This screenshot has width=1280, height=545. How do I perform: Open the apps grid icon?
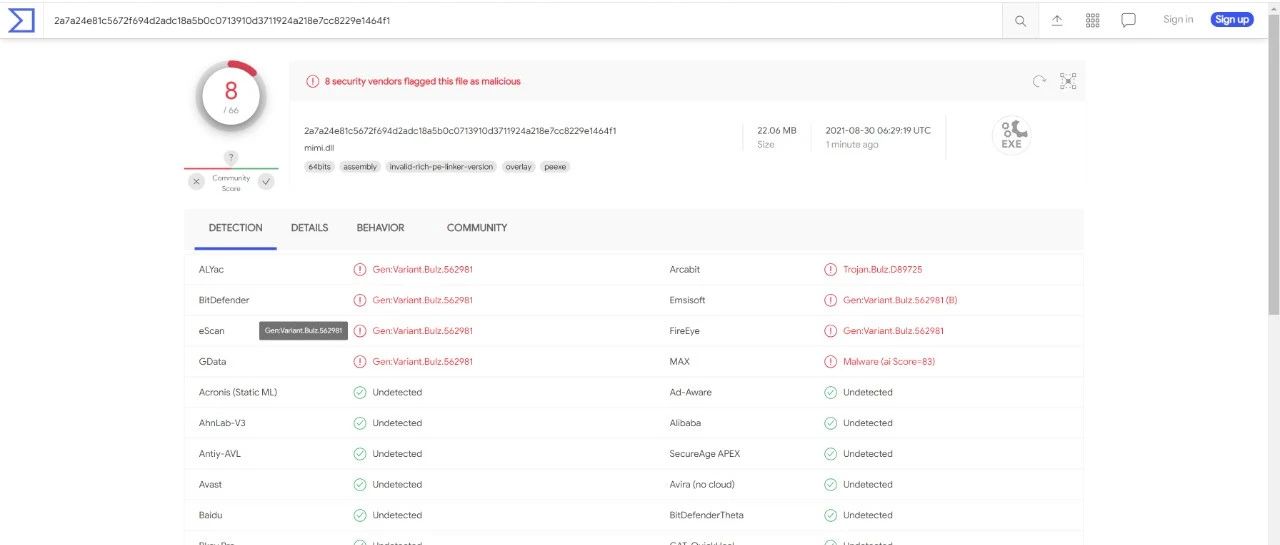[1093, 20]
